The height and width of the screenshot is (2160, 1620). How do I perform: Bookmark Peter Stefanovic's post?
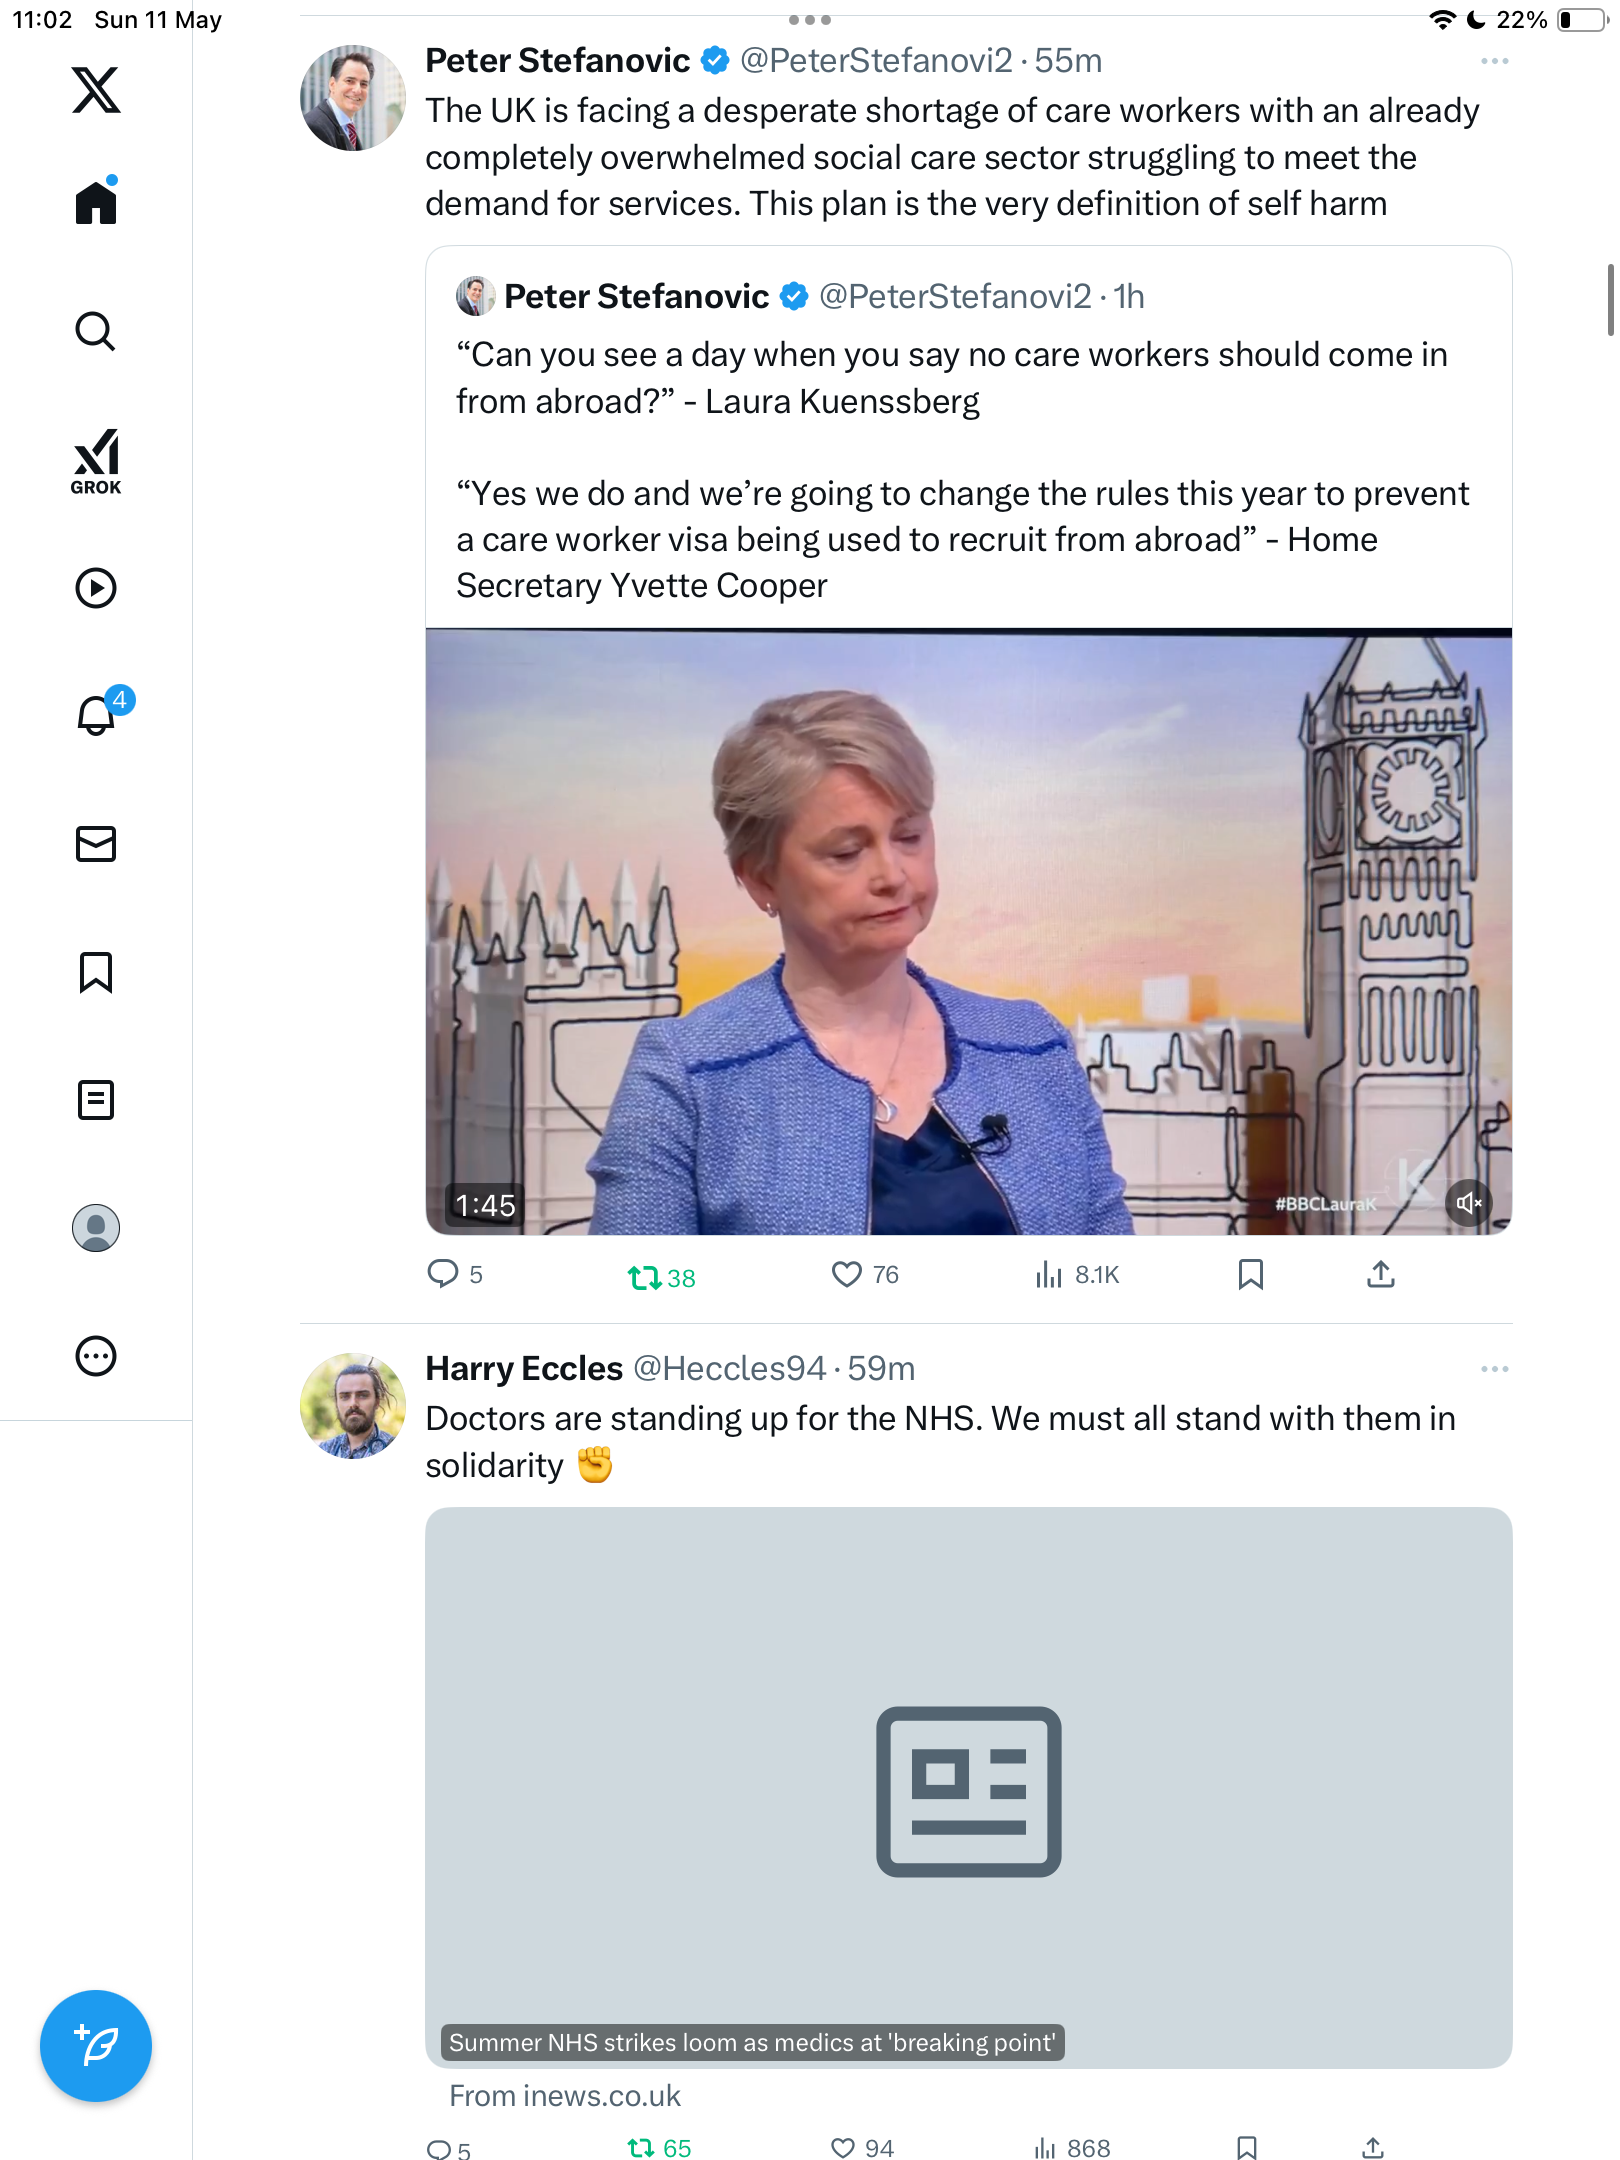tap(1250, 1274)
